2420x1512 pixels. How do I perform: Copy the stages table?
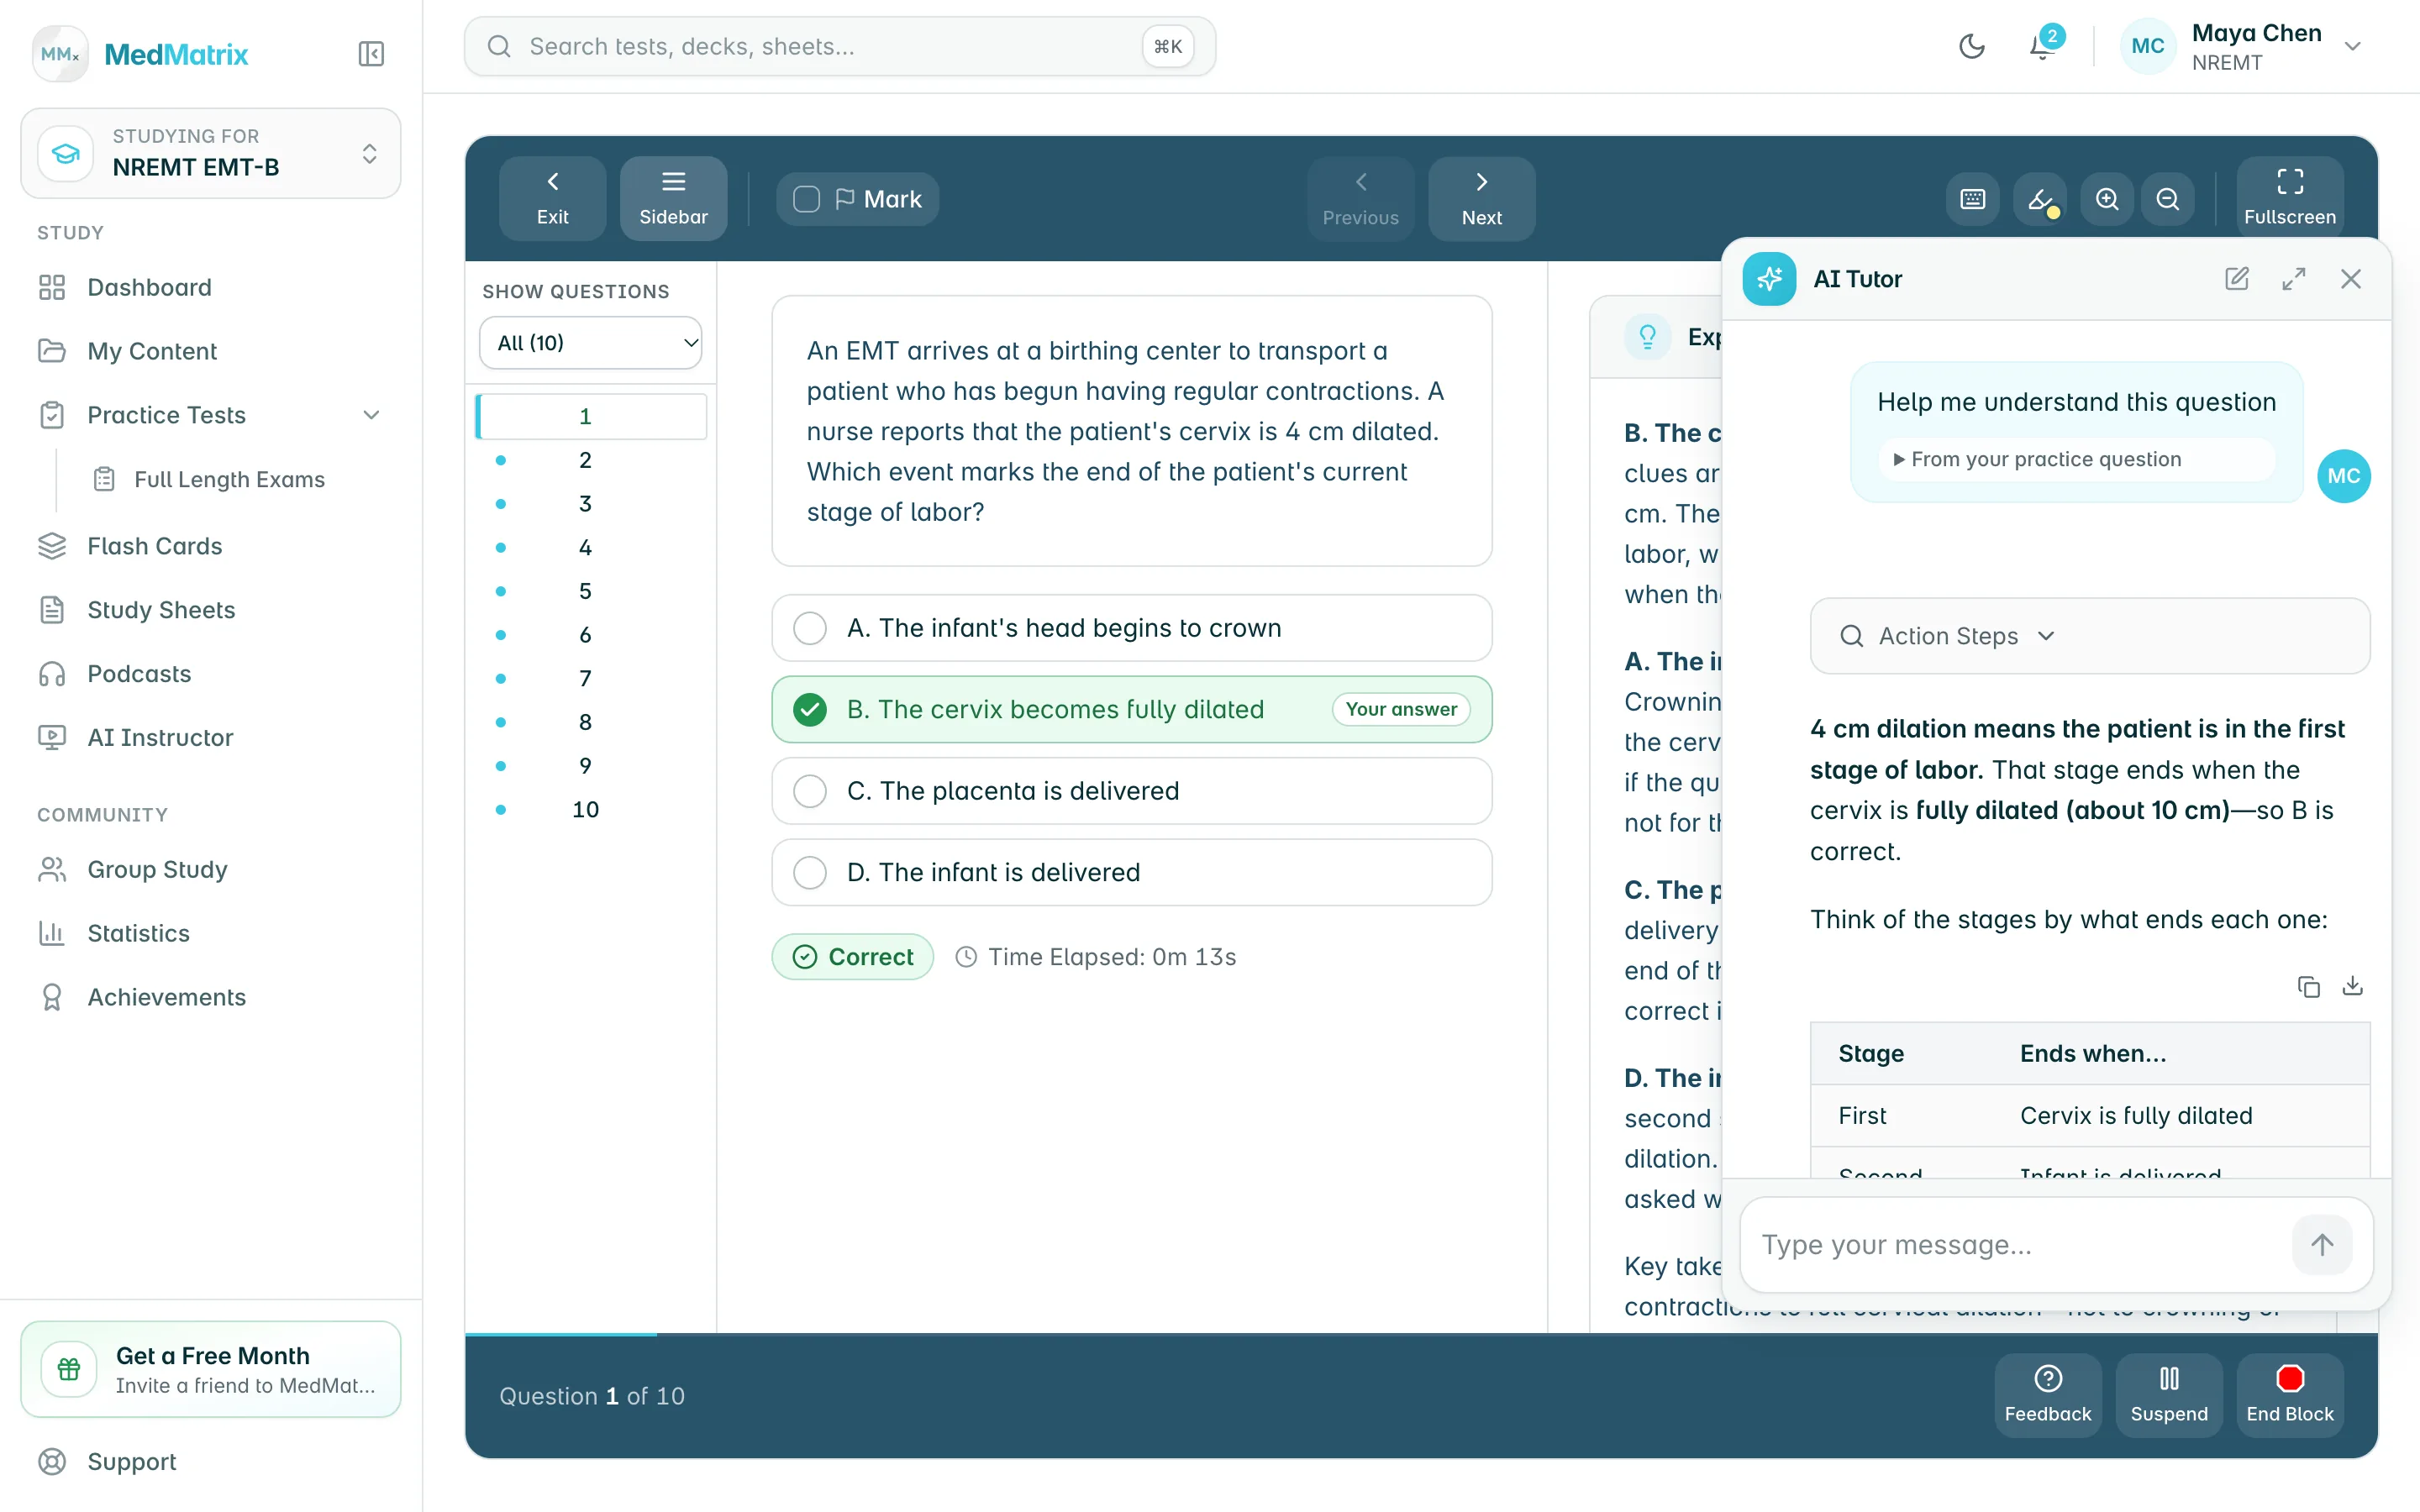tap(2309, 987)
